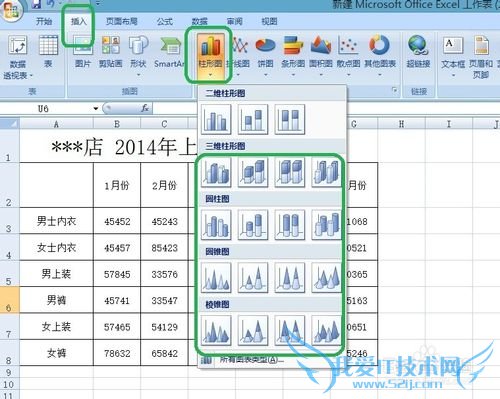Open the Office button menu
This screenshot has height=399, width=500.
11,10
